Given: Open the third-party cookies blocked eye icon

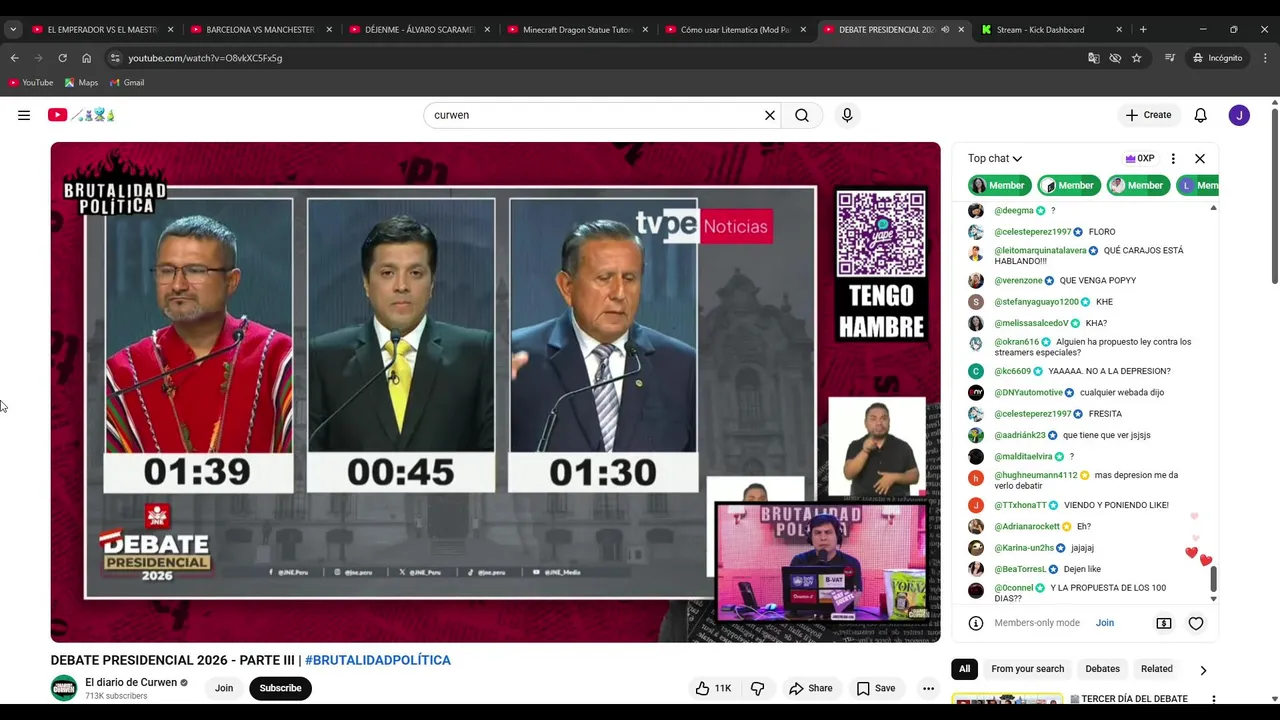Looking at the screenshot, I should (1115, 58).
